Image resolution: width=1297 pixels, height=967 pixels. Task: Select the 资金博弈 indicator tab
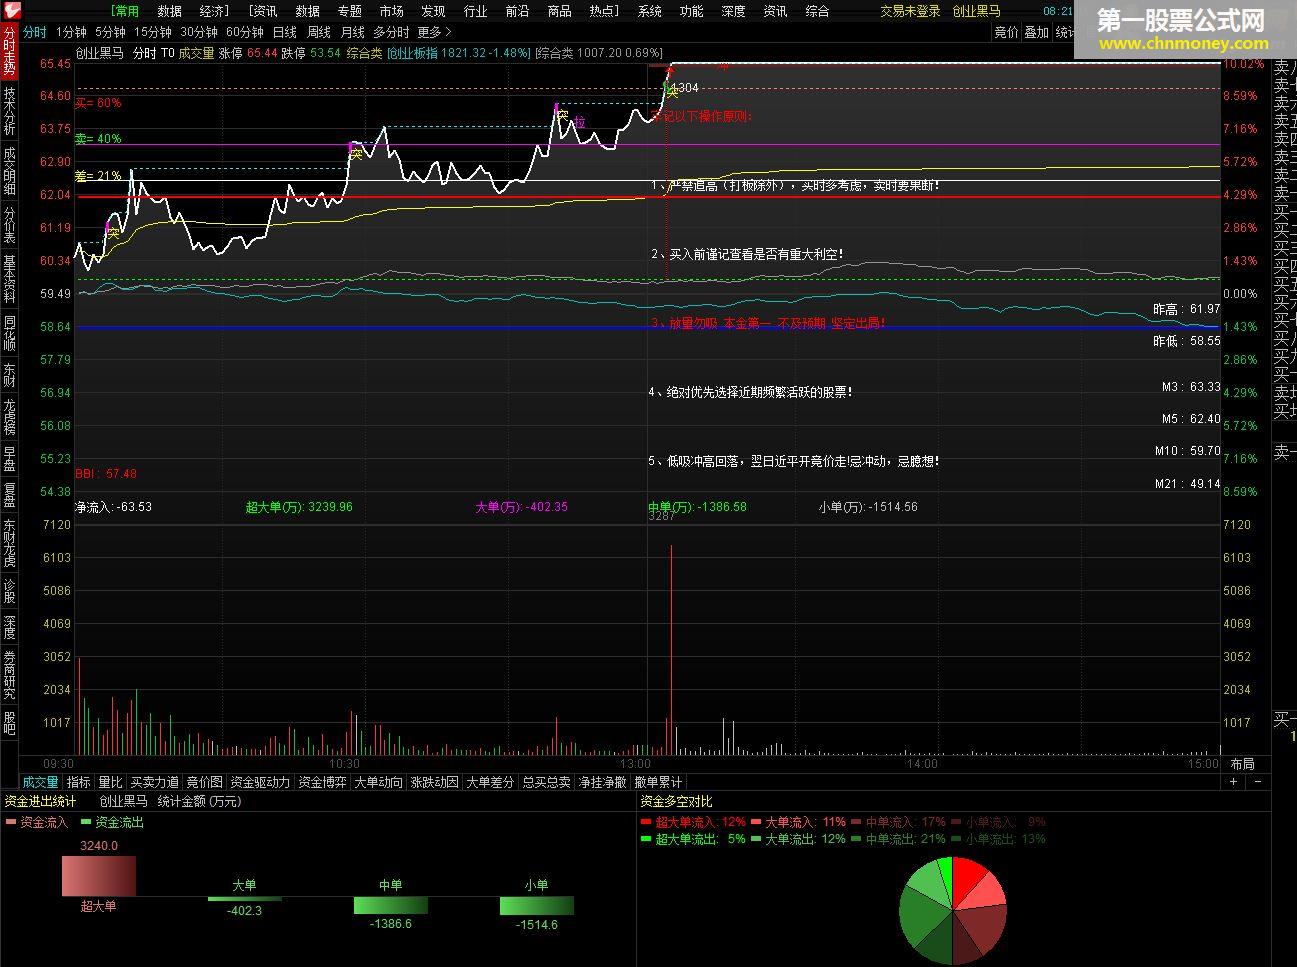(322, 782)
